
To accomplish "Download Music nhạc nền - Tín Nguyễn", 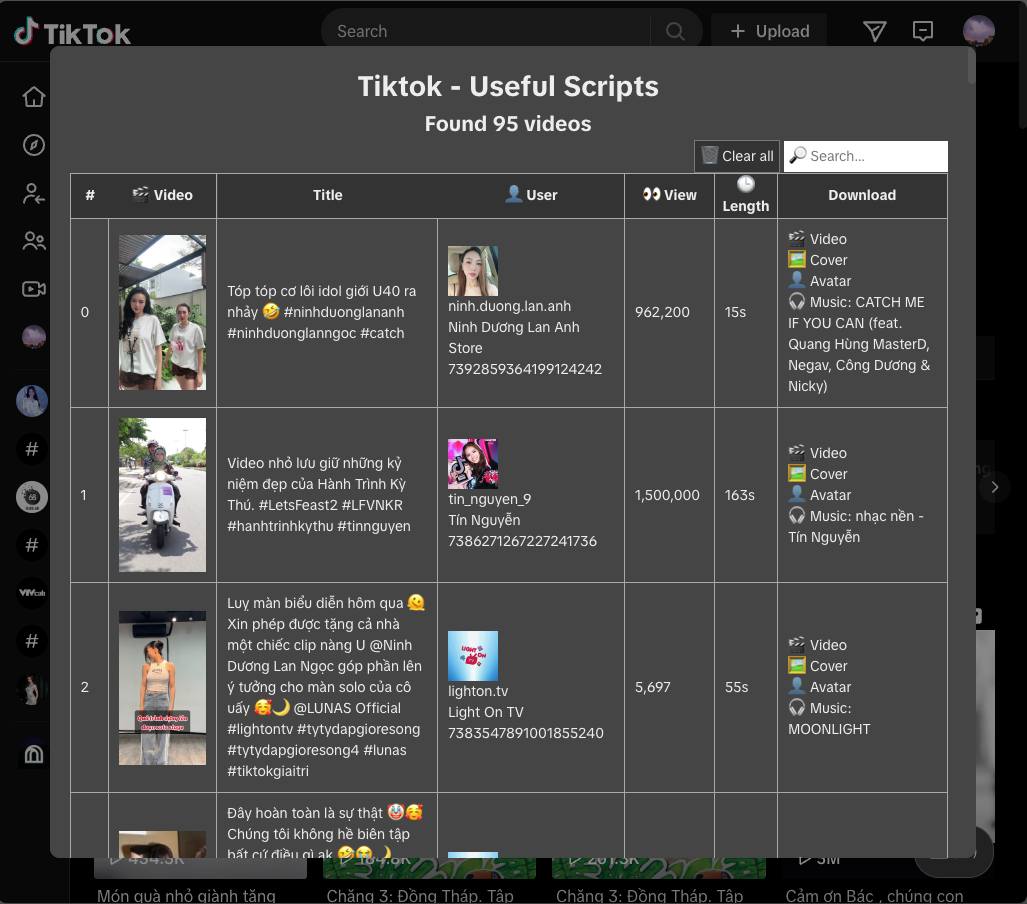I will (855, 527).
